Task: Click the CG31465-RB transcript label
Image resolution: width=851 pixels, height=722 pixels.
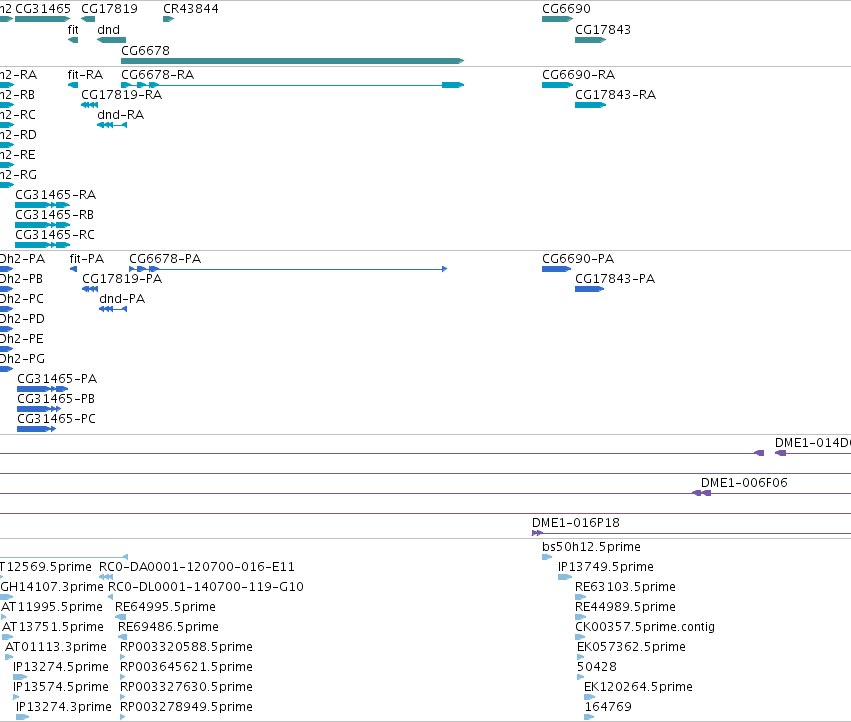Action: pyautogui.click(x=55, y=214)
